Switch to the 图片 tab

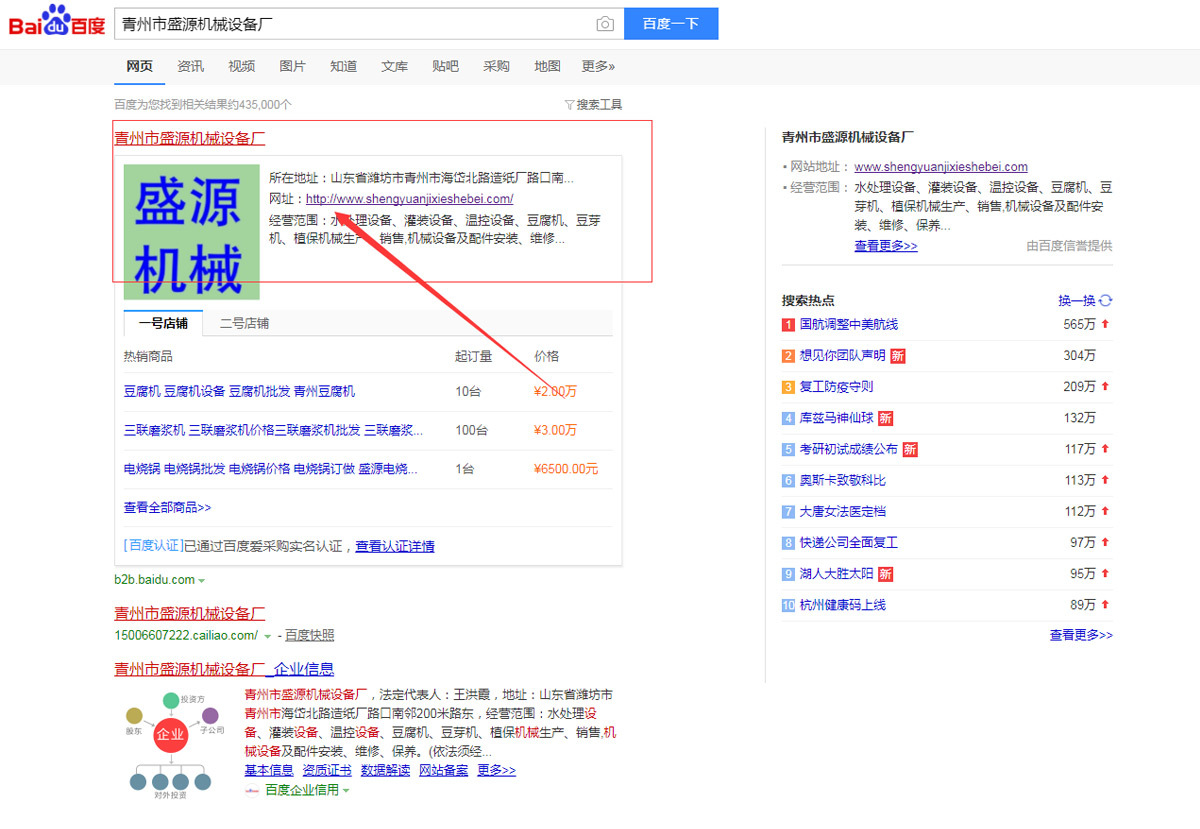click(292, 66)
